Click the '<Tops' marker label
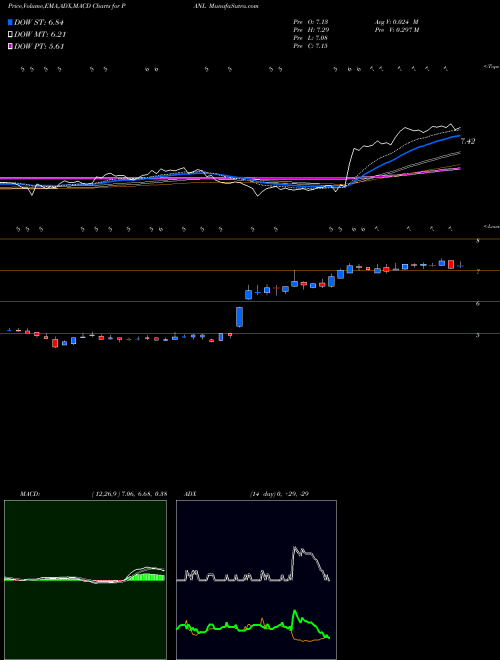Screen dimensions: 500x660 pyautogui.click(x=492, y=67)
